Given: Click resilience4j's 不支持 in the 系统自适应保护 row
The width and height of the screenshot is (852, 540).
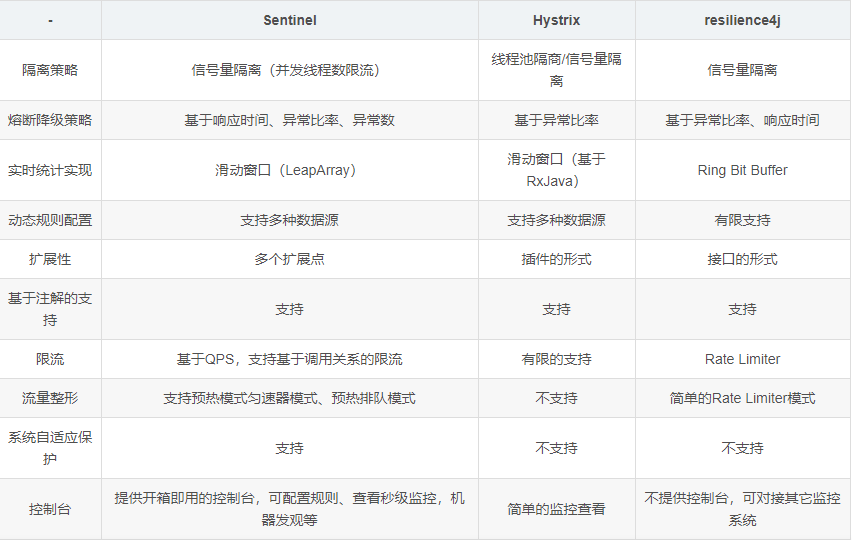Looking at the screenshot, I should (x=742, y=448).
